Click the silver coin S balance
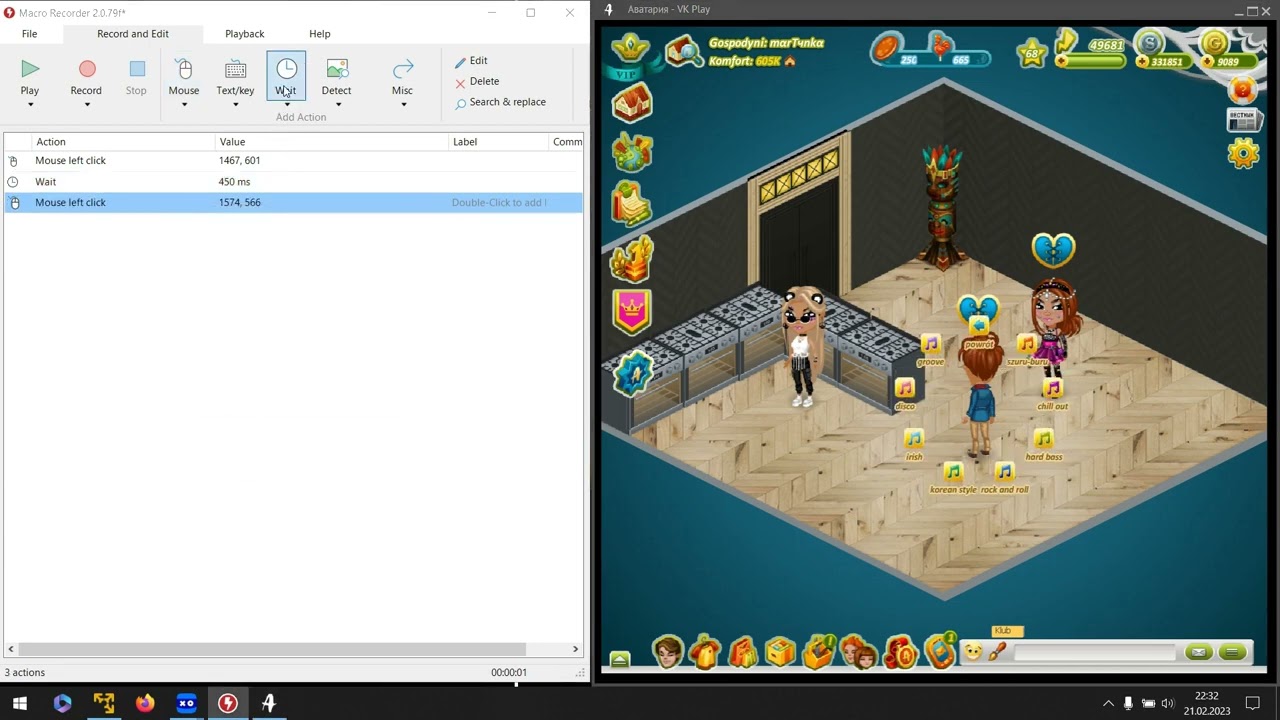Viewport: 1280px width, 720px height. pos(1151,43)
